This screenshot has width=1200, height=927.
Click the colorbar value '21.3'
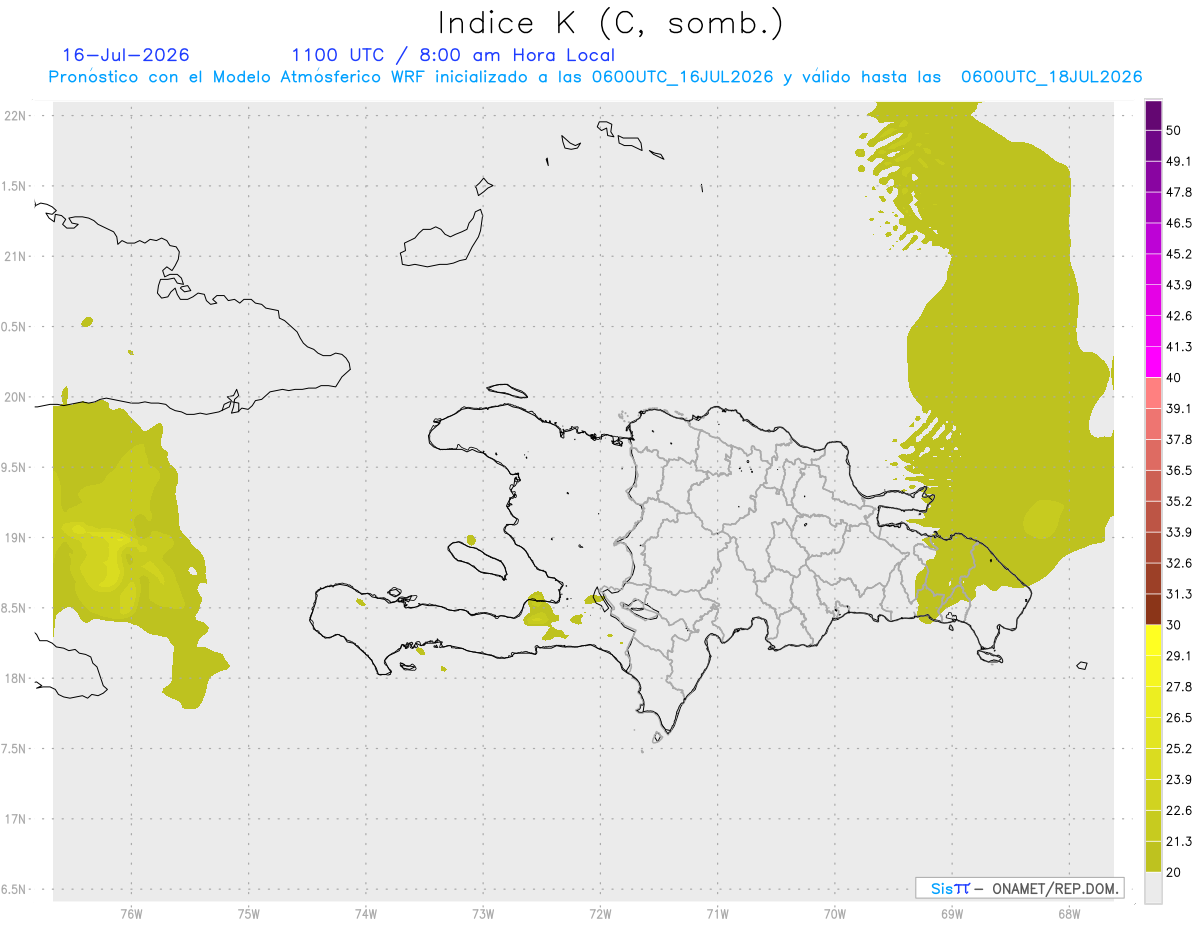pyautogui.click(x=1180, y=842)
